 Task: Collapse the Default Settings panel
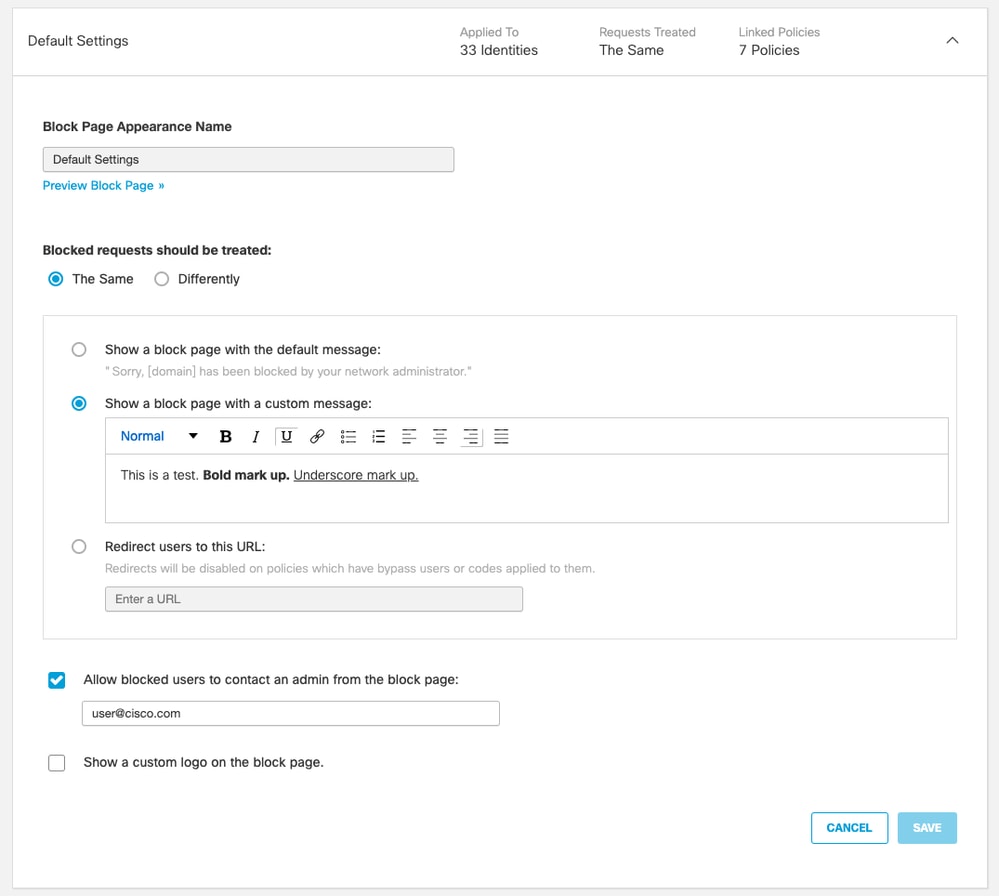point(952,41)
